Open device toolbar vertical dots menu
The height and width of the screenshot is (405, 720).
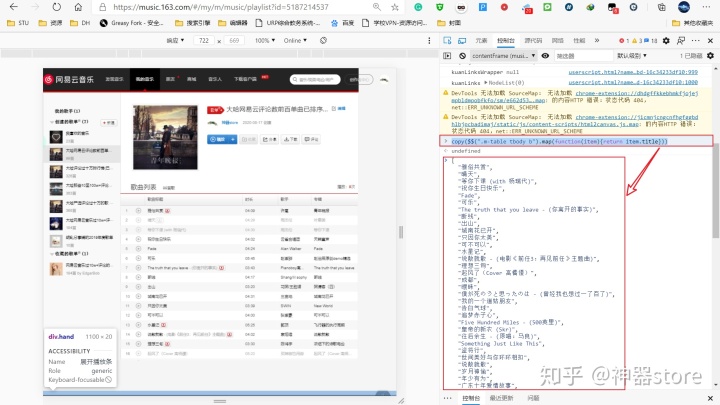429,40
